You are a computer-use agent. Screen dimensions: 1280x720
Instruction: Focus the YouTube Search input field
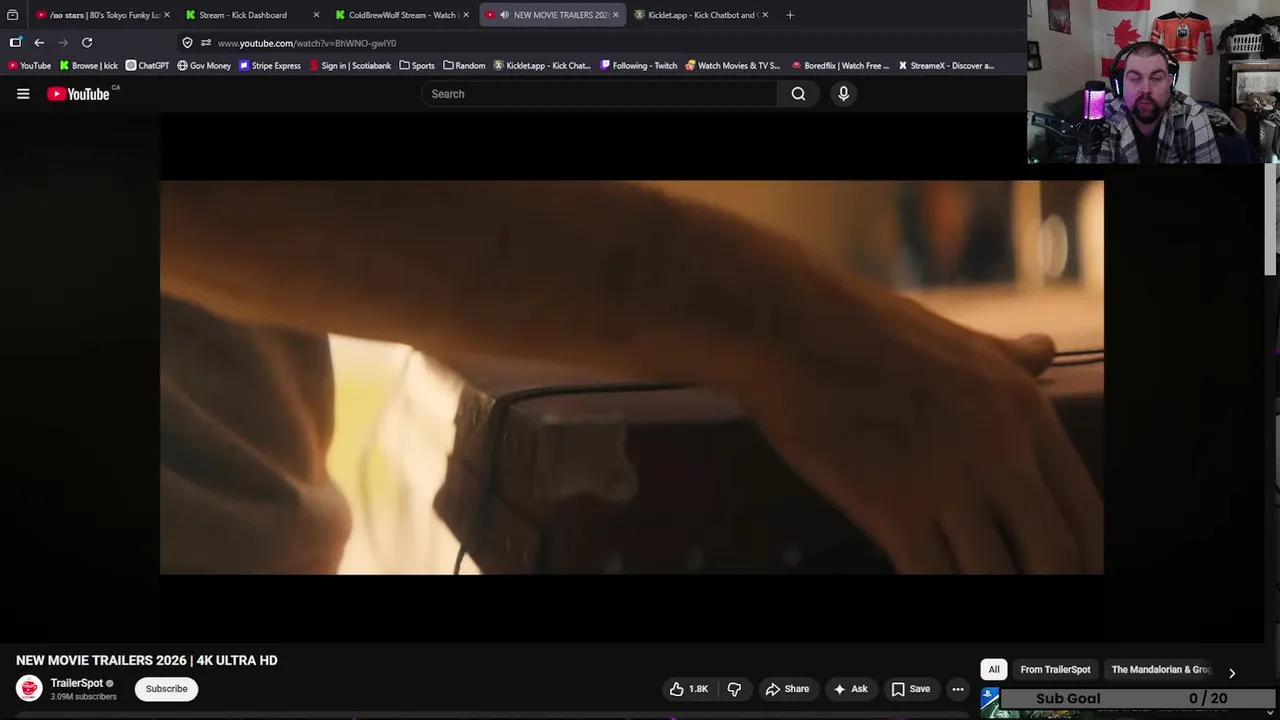pos(599,94)
